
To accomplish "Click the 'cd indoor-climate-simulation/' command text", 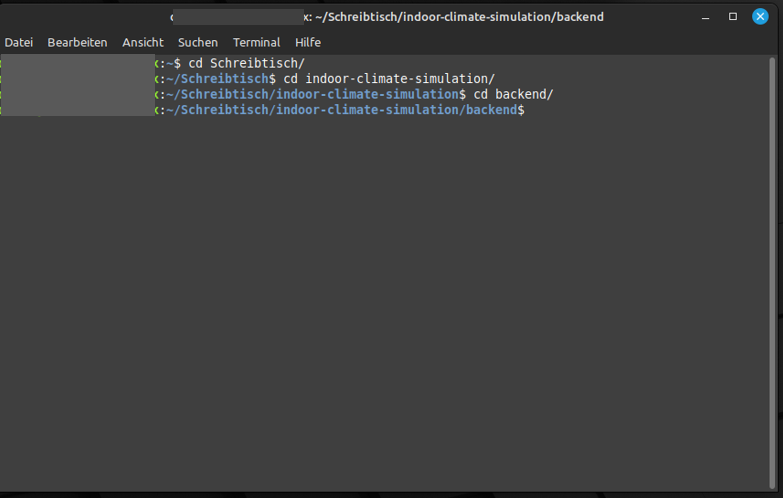I will point(389,79).
